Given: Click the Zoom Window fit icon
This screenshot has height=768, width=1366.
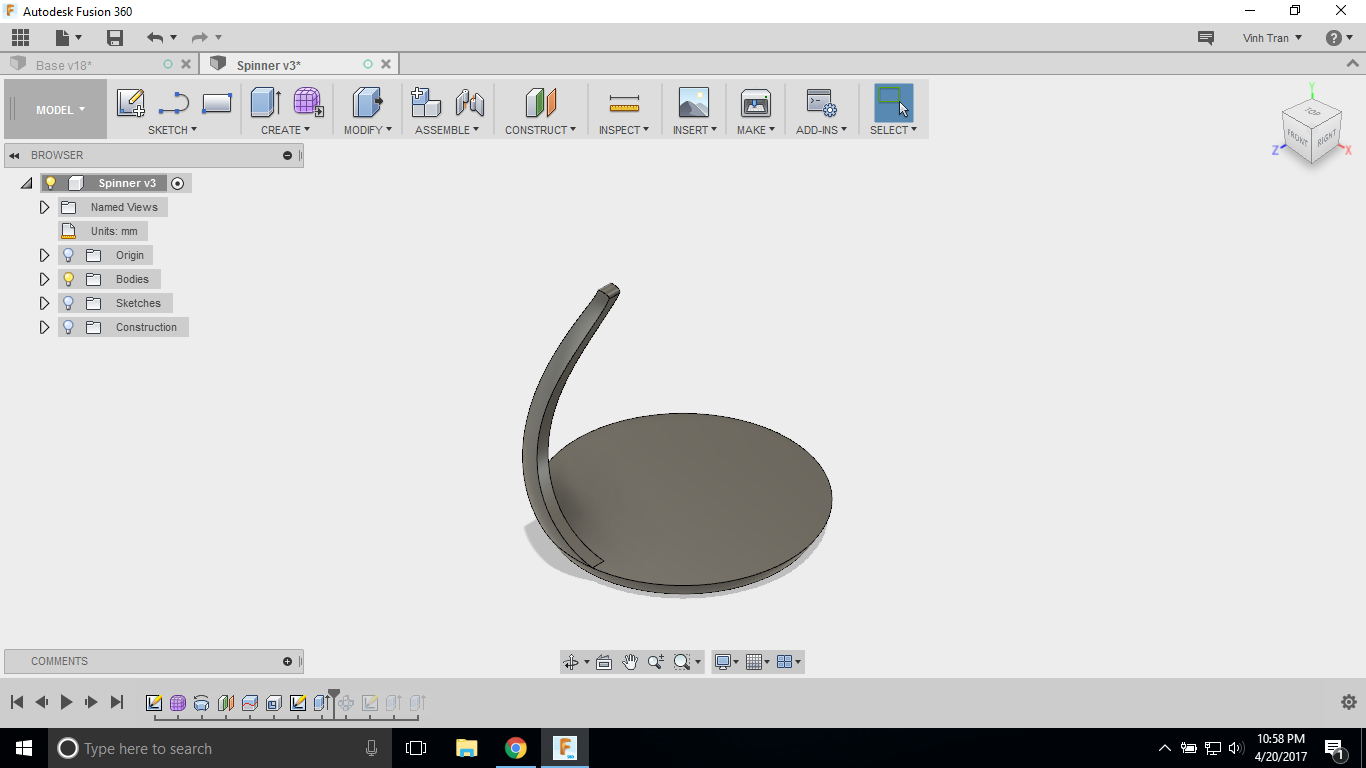Looking at the screenshot, I should (x=682, y=662).
